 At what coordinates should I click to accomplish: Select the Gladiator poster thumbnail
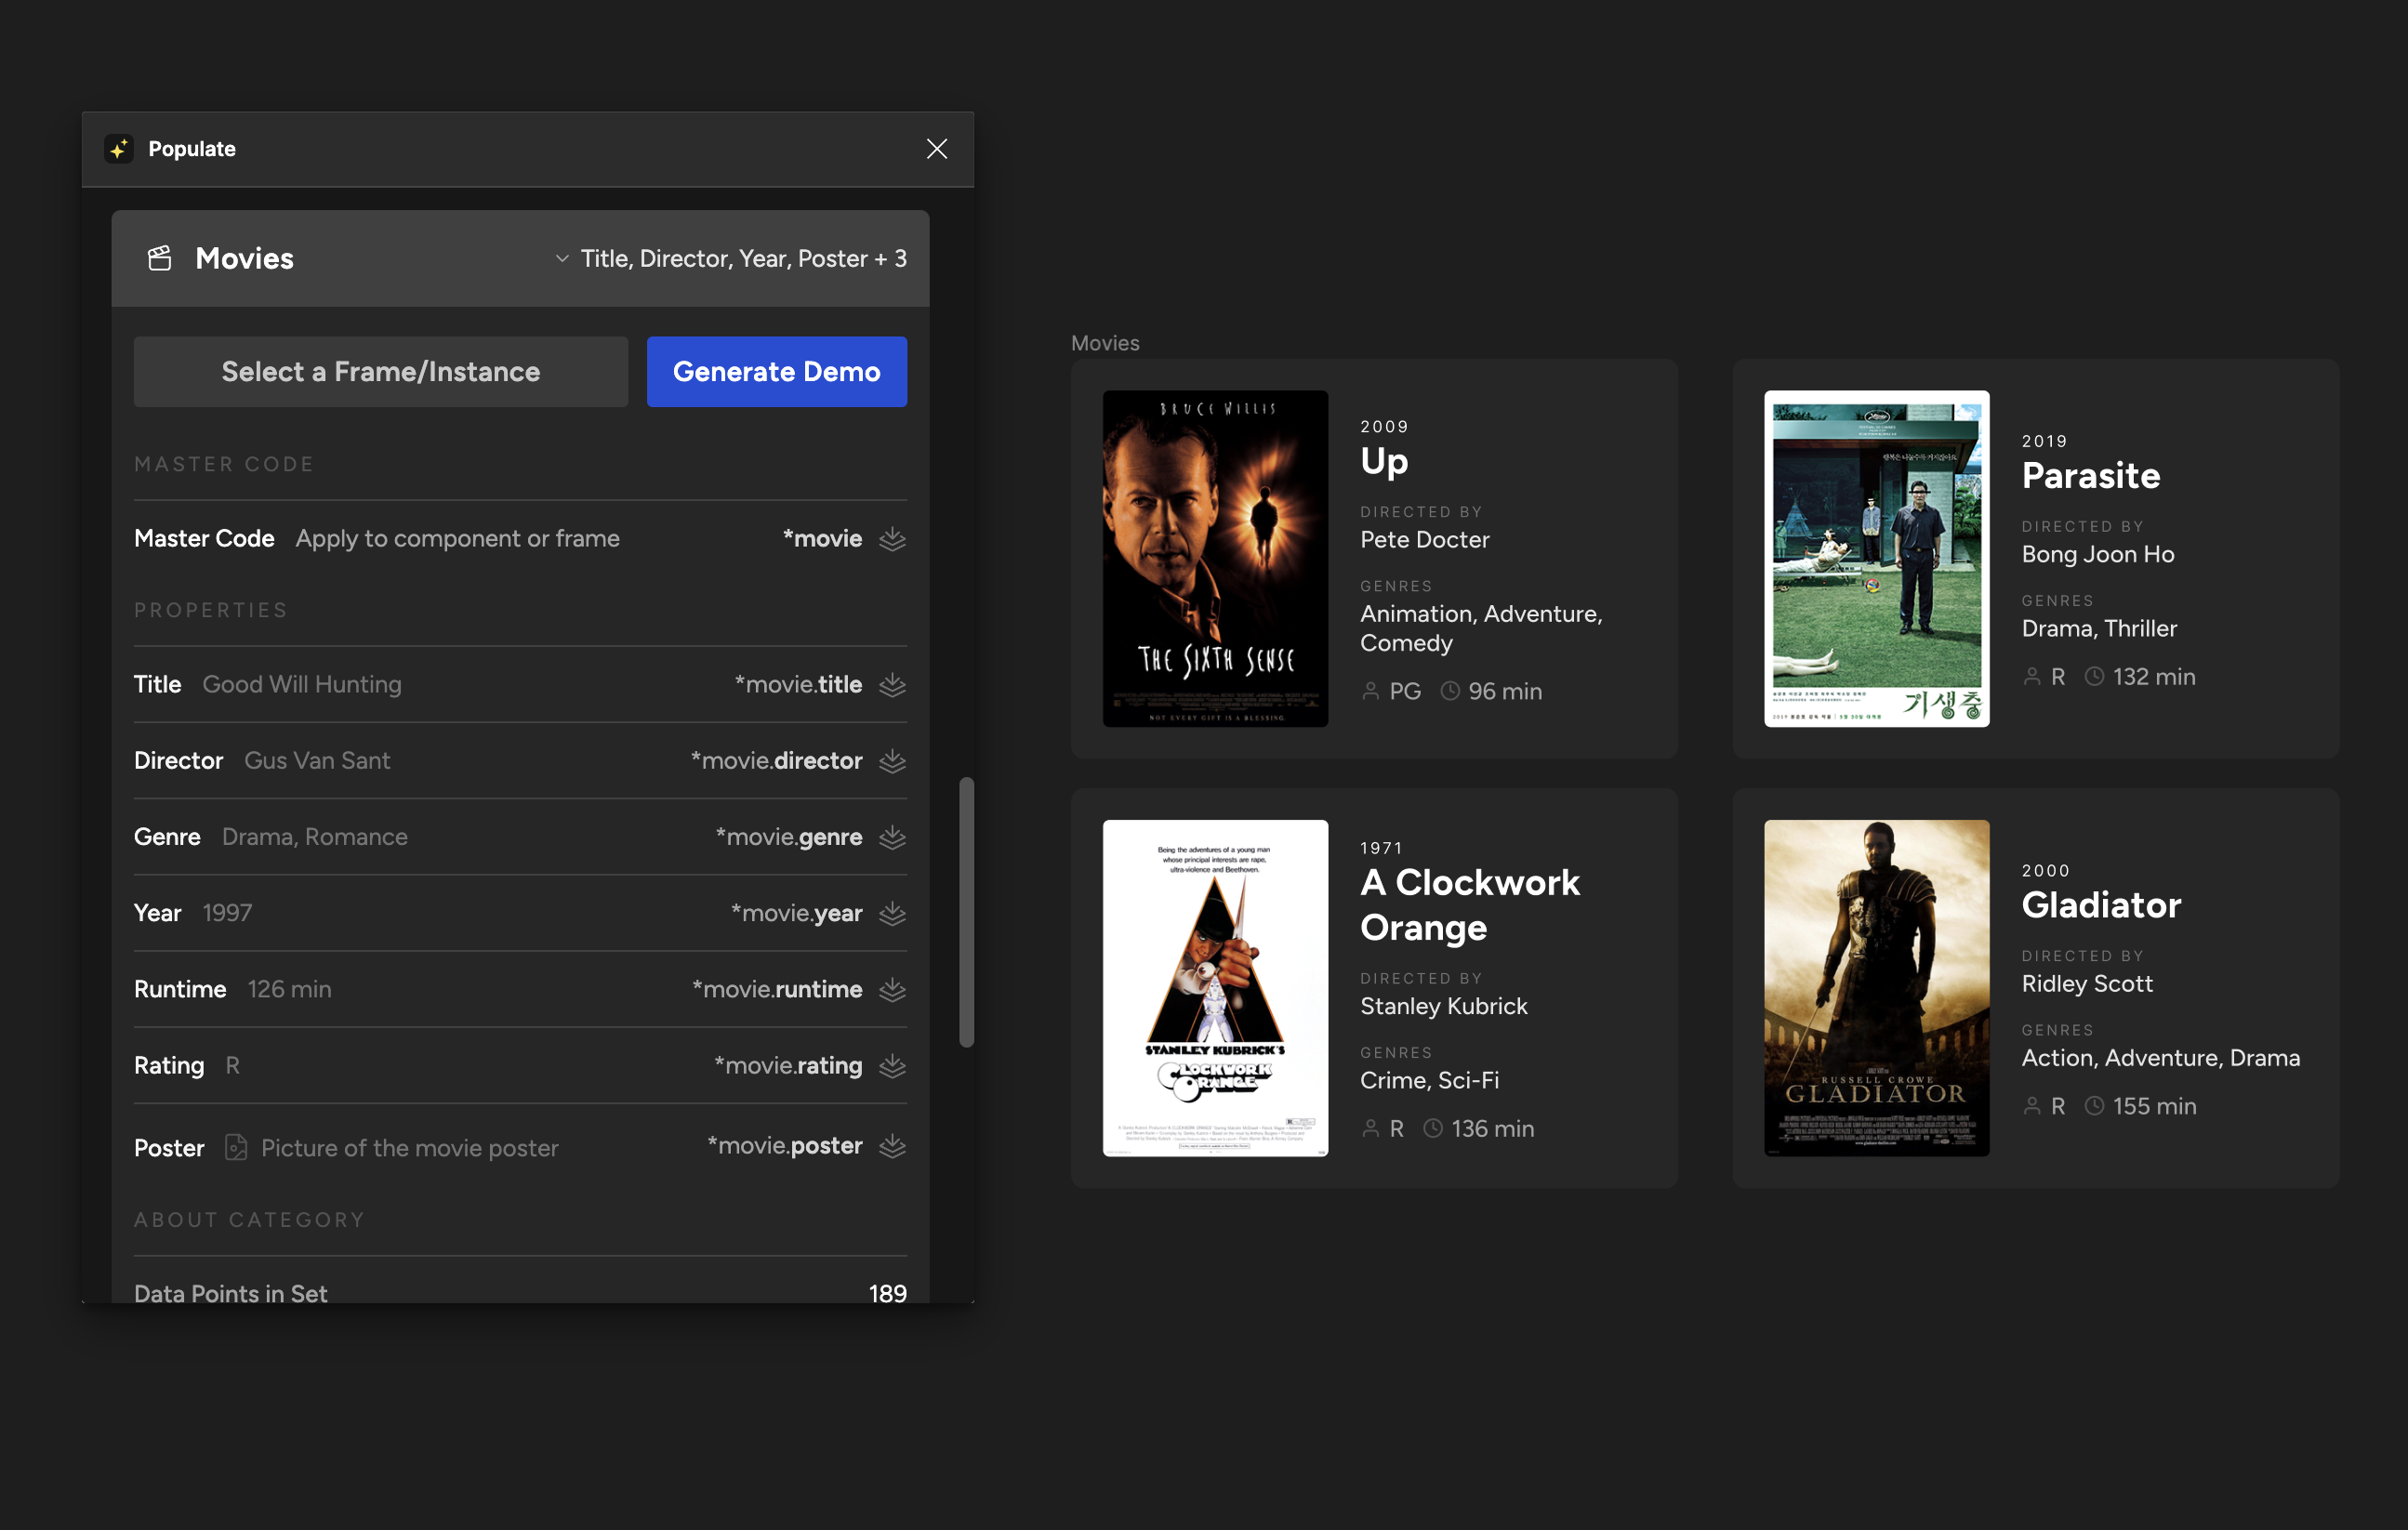(1876, 988)
